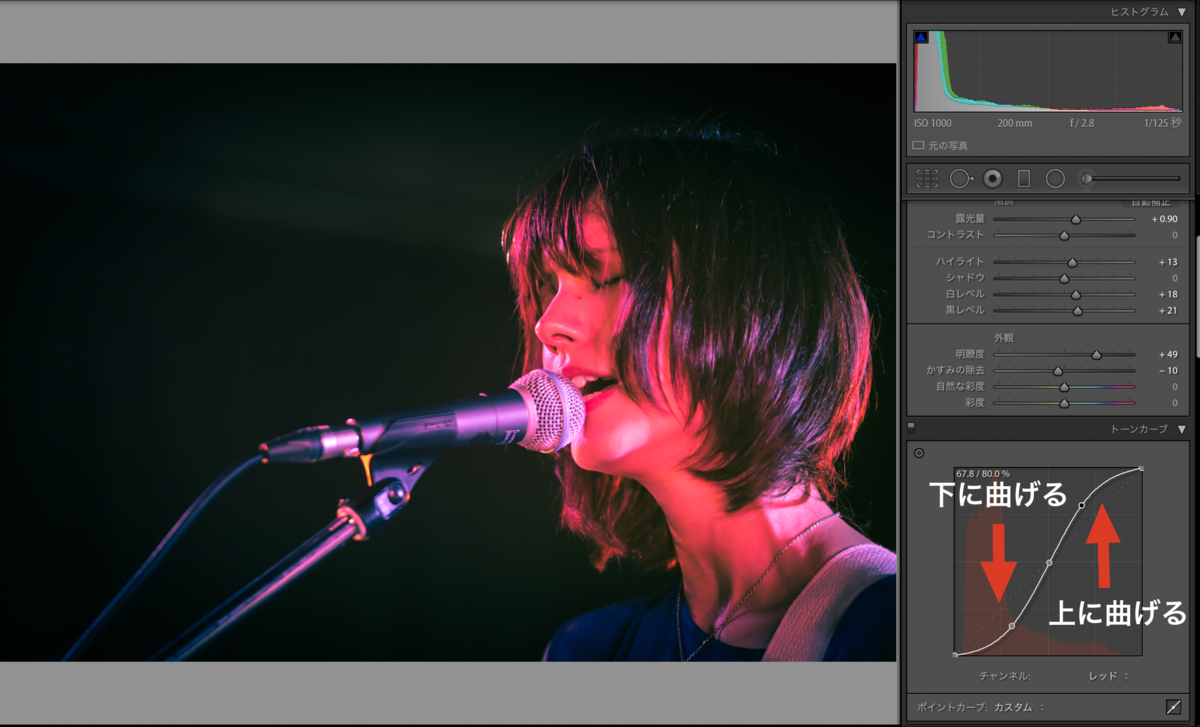The image size is (1200, 727).
Task: Open the チャンネル レッド dropdown
Action: coord(1108,676)
